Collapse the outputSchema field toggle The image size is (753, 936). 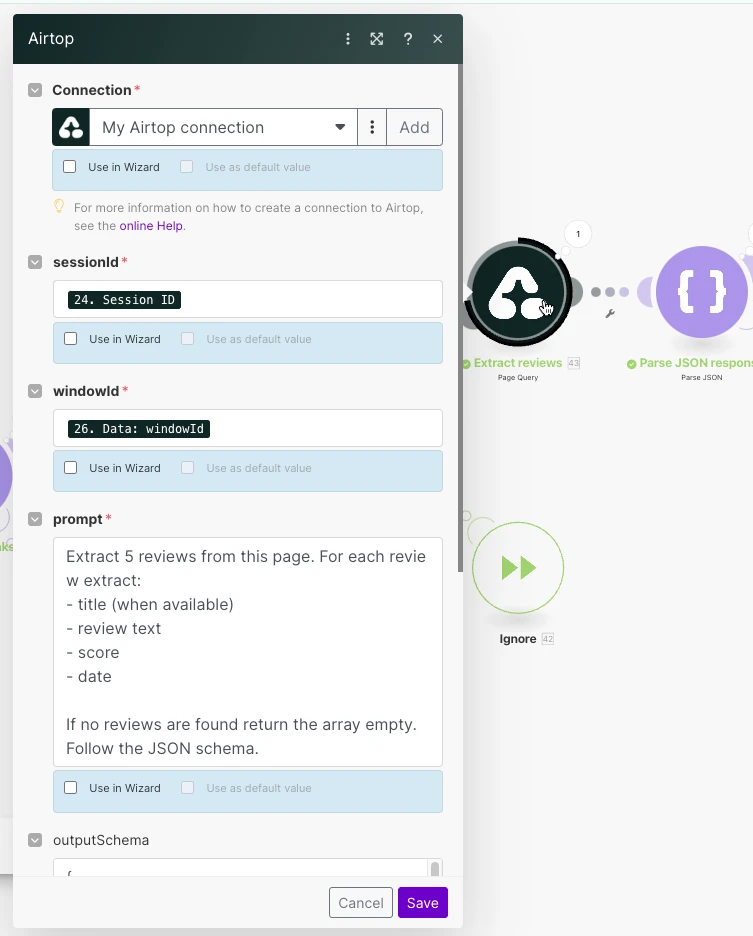(x=35, y=840)
